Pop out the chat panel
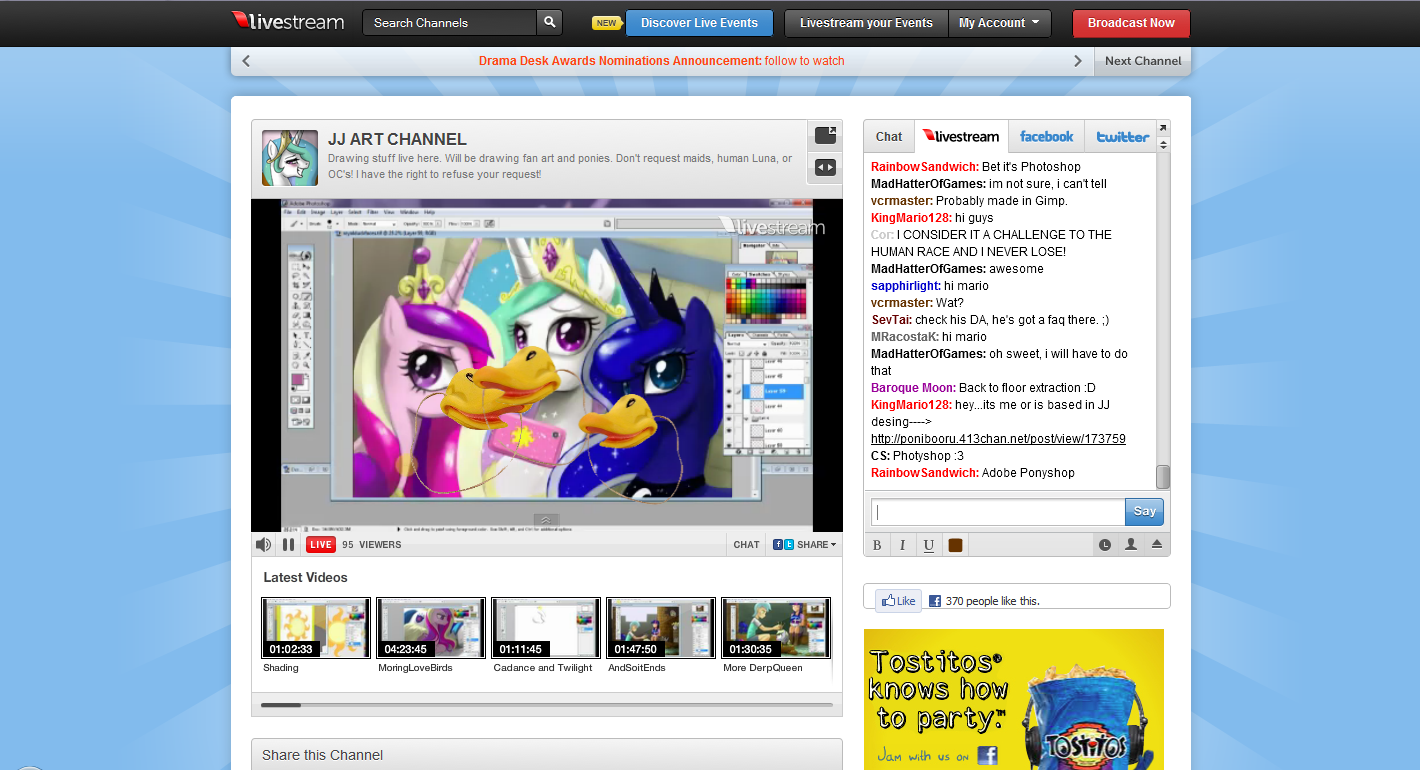The height and width of the screenshot is (770, 1420). tap(1163, 128)
